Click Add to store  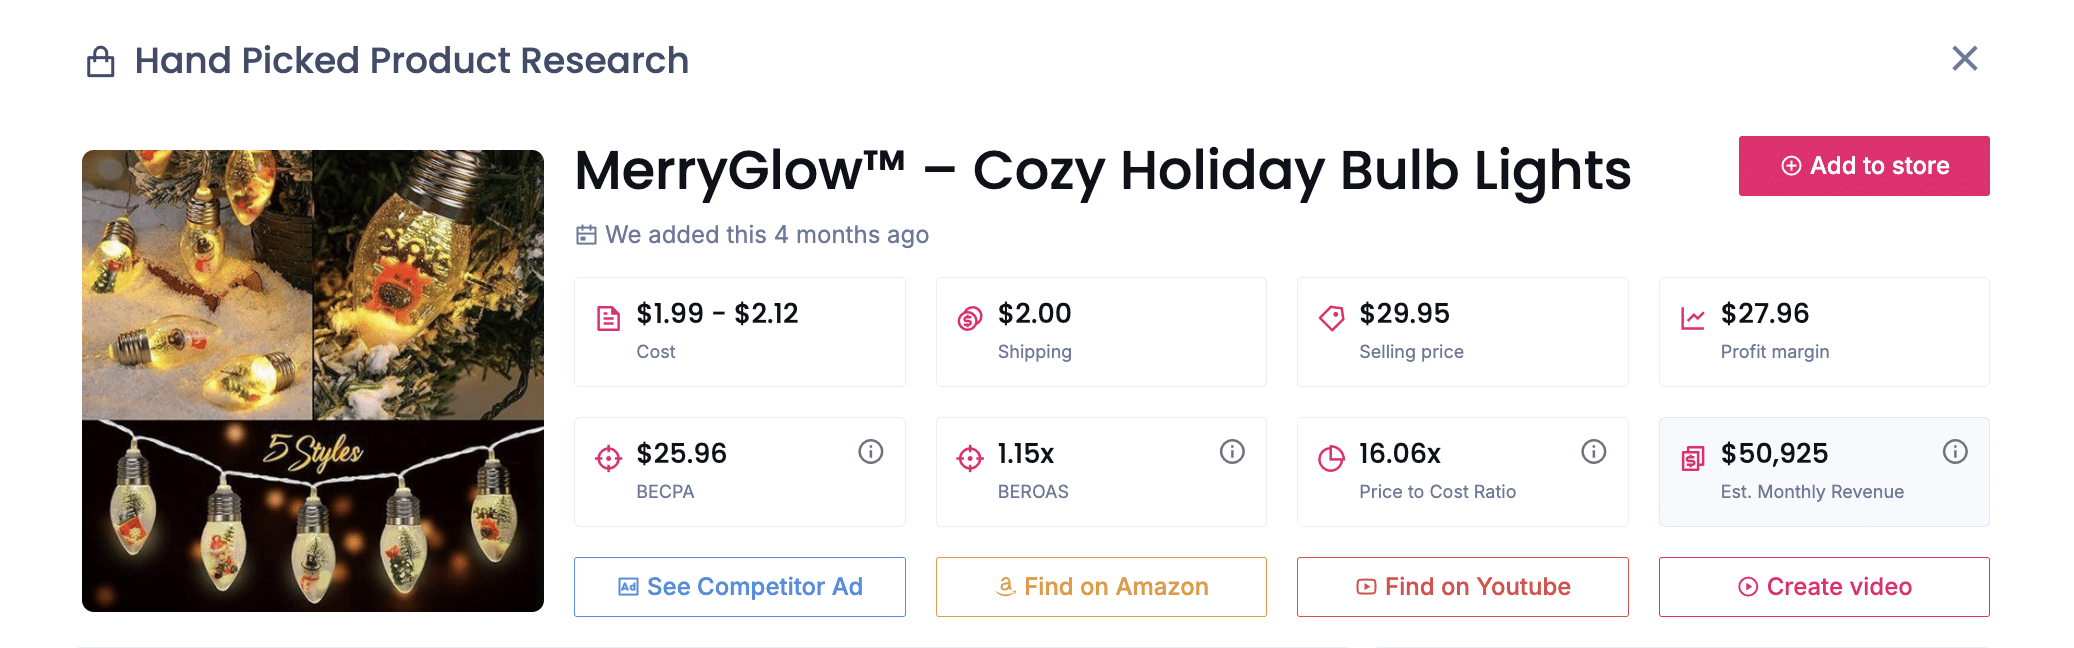point(1863,165)
